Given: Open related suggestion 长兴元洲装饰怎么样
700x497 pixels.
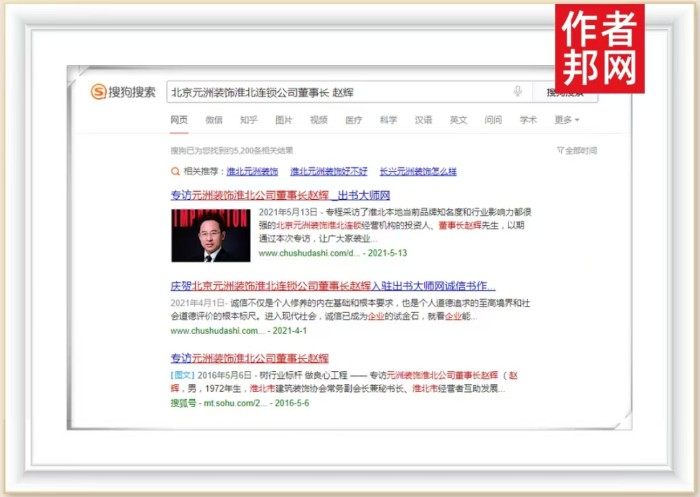Looking at the screenshot, I should [417, 172].
